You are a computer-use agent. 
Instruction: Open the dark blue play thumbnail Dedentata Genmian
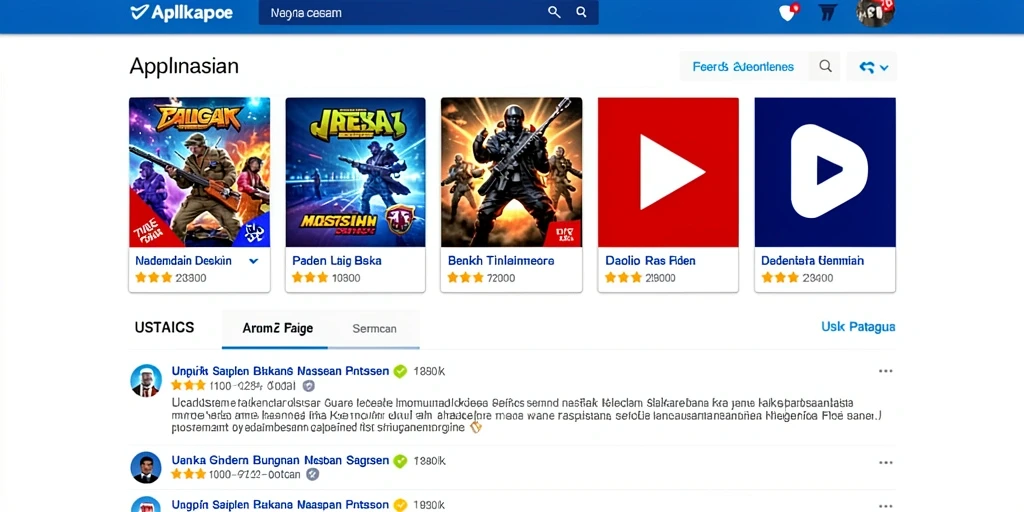(825, 172)
